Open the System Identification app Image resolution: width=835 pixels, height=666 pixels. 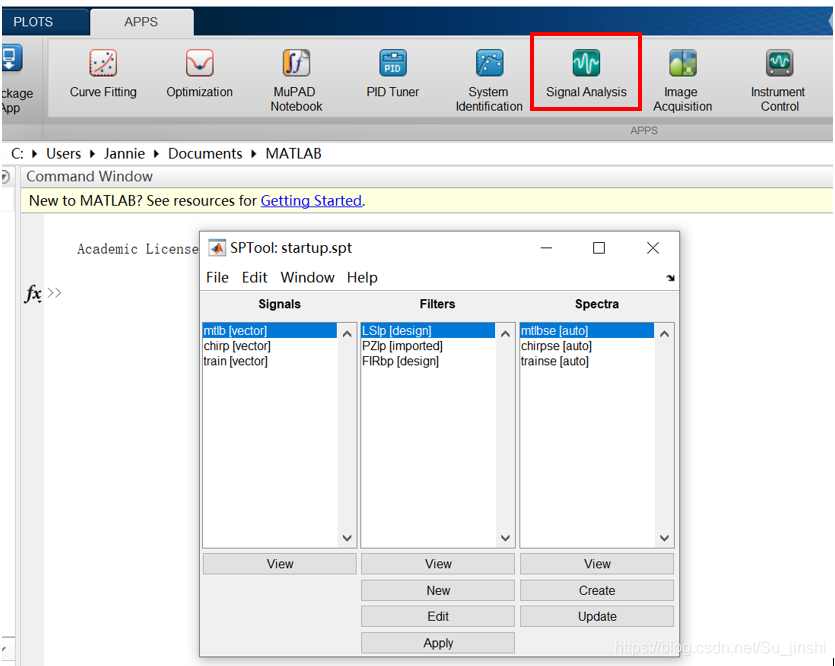point(489,81)
